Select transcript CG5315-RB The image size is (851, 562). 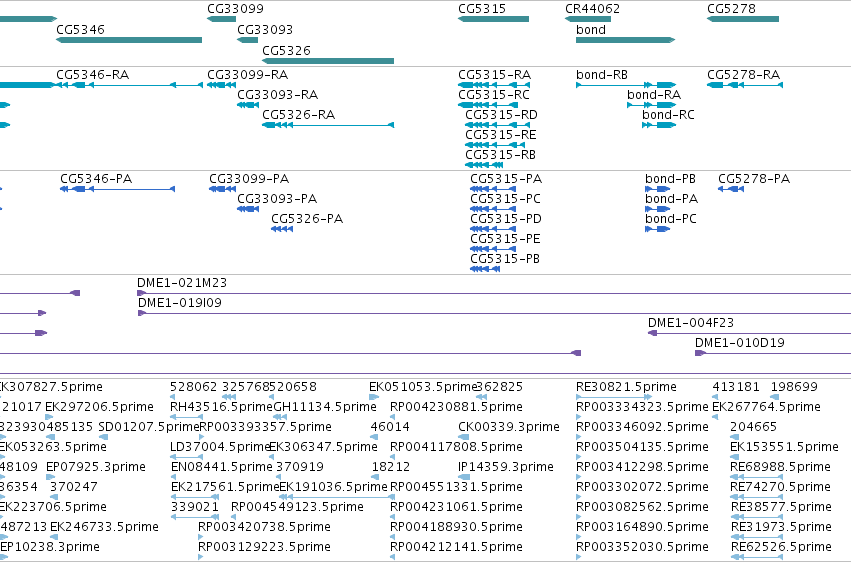click(x=484, y=165)
